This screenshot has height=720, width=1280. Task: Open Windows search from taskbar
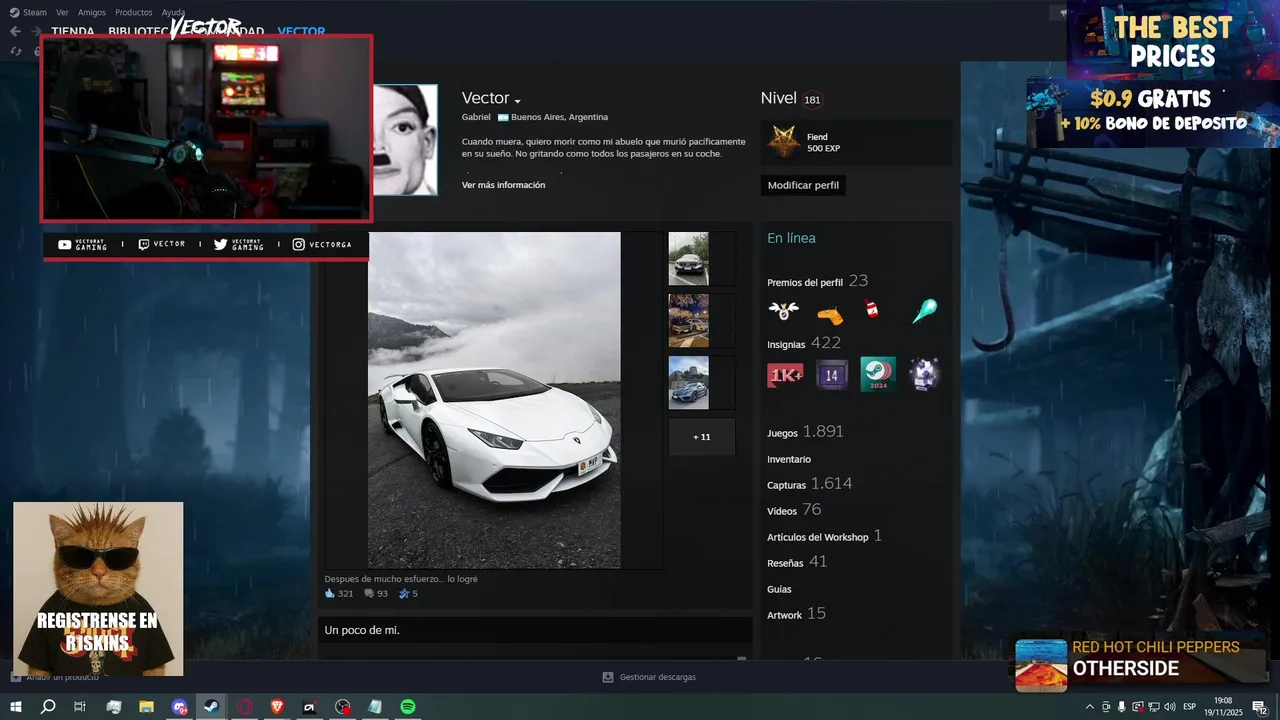click(48, 706)
